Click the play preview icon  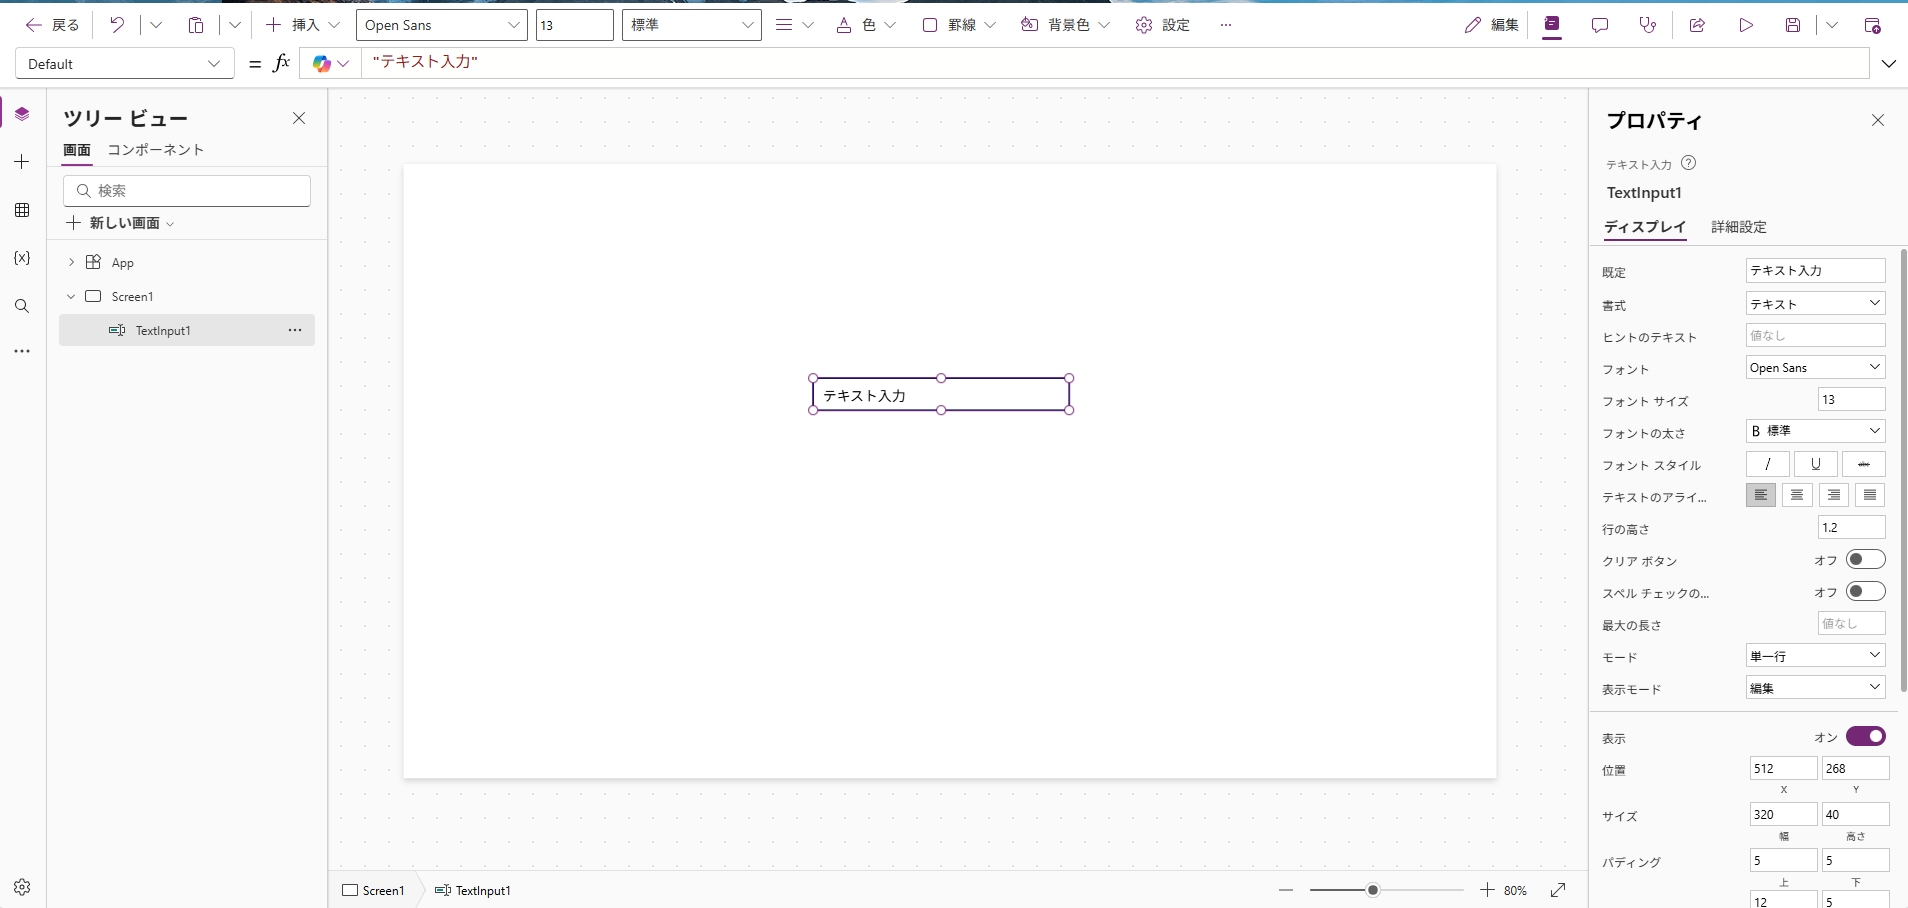1746,25
